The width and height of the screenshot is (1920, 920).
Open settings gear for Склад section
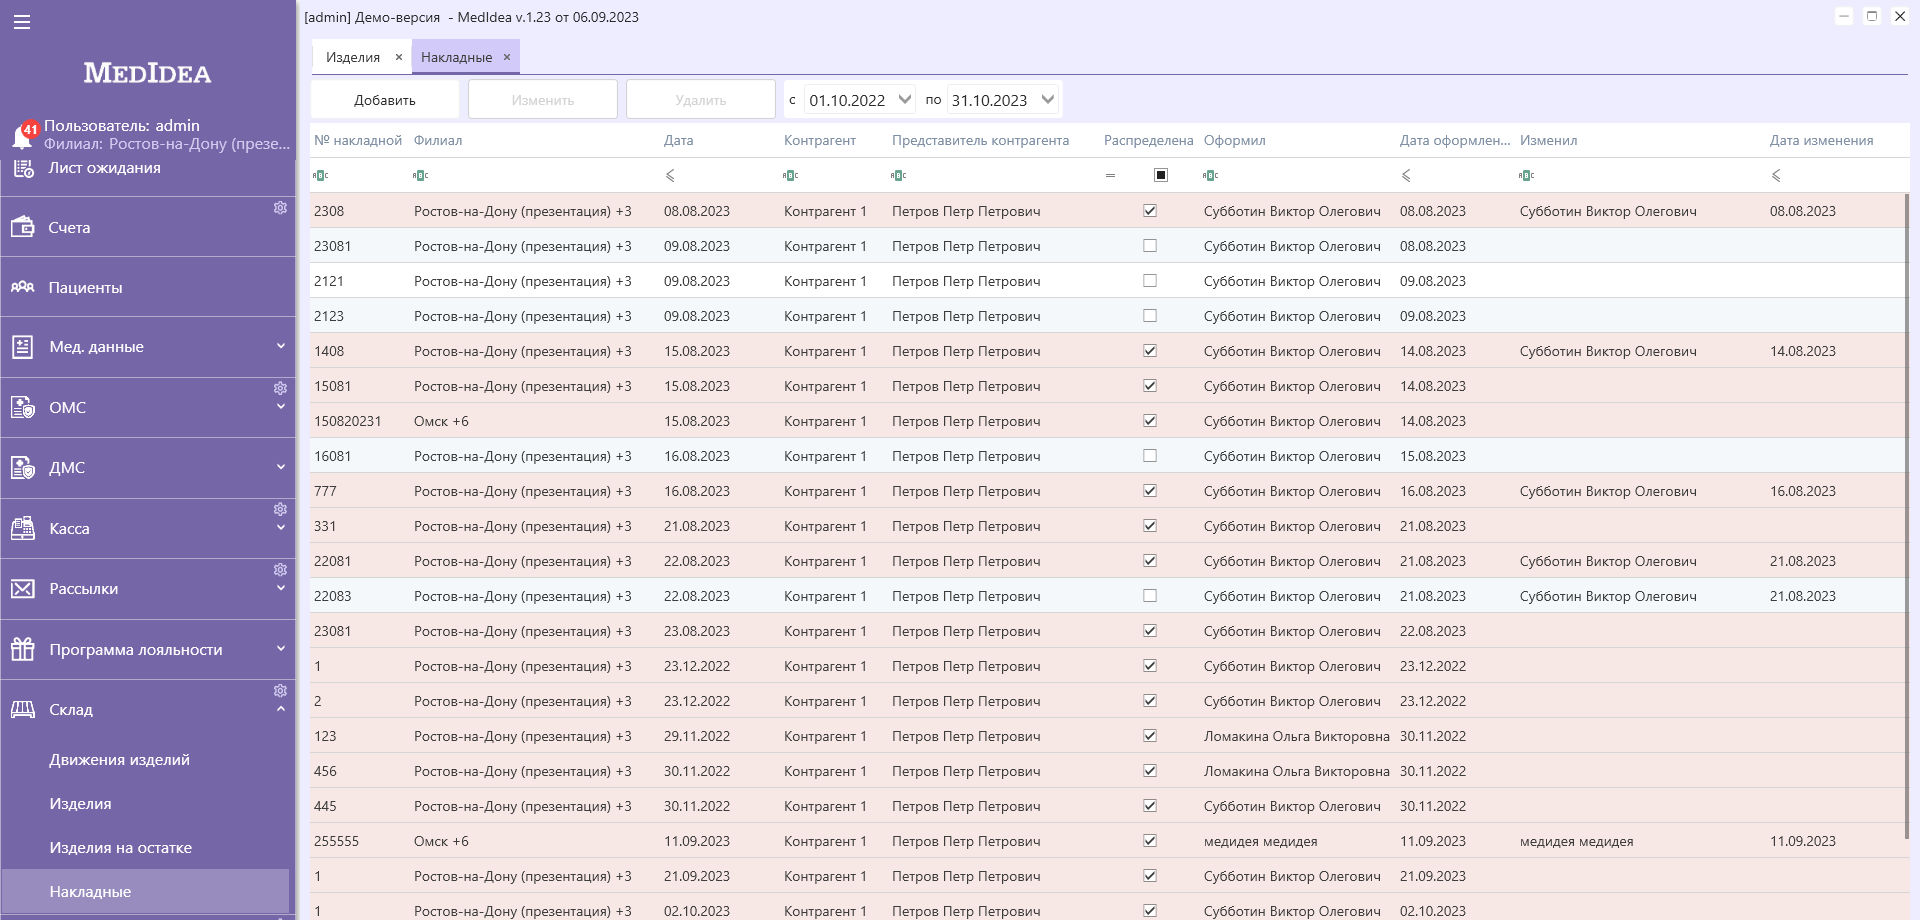pos(280,690)
